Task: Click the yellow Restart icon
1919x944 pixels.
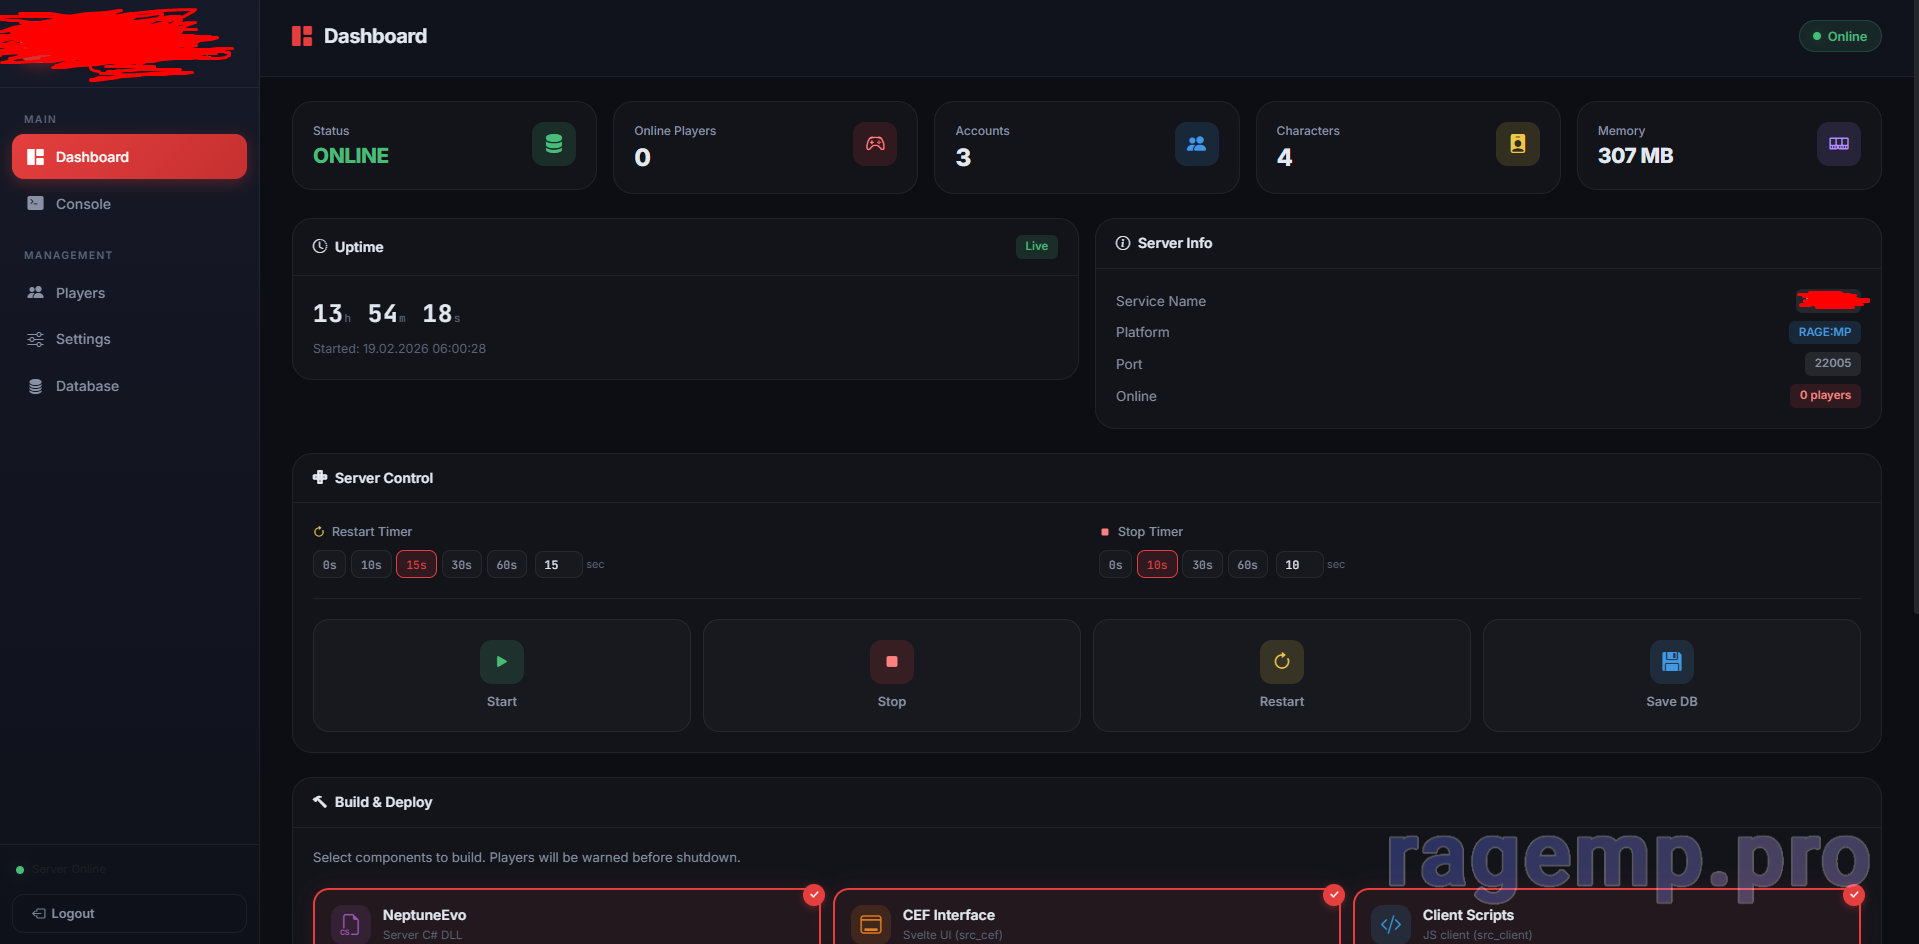Action: click(1281, 661)
